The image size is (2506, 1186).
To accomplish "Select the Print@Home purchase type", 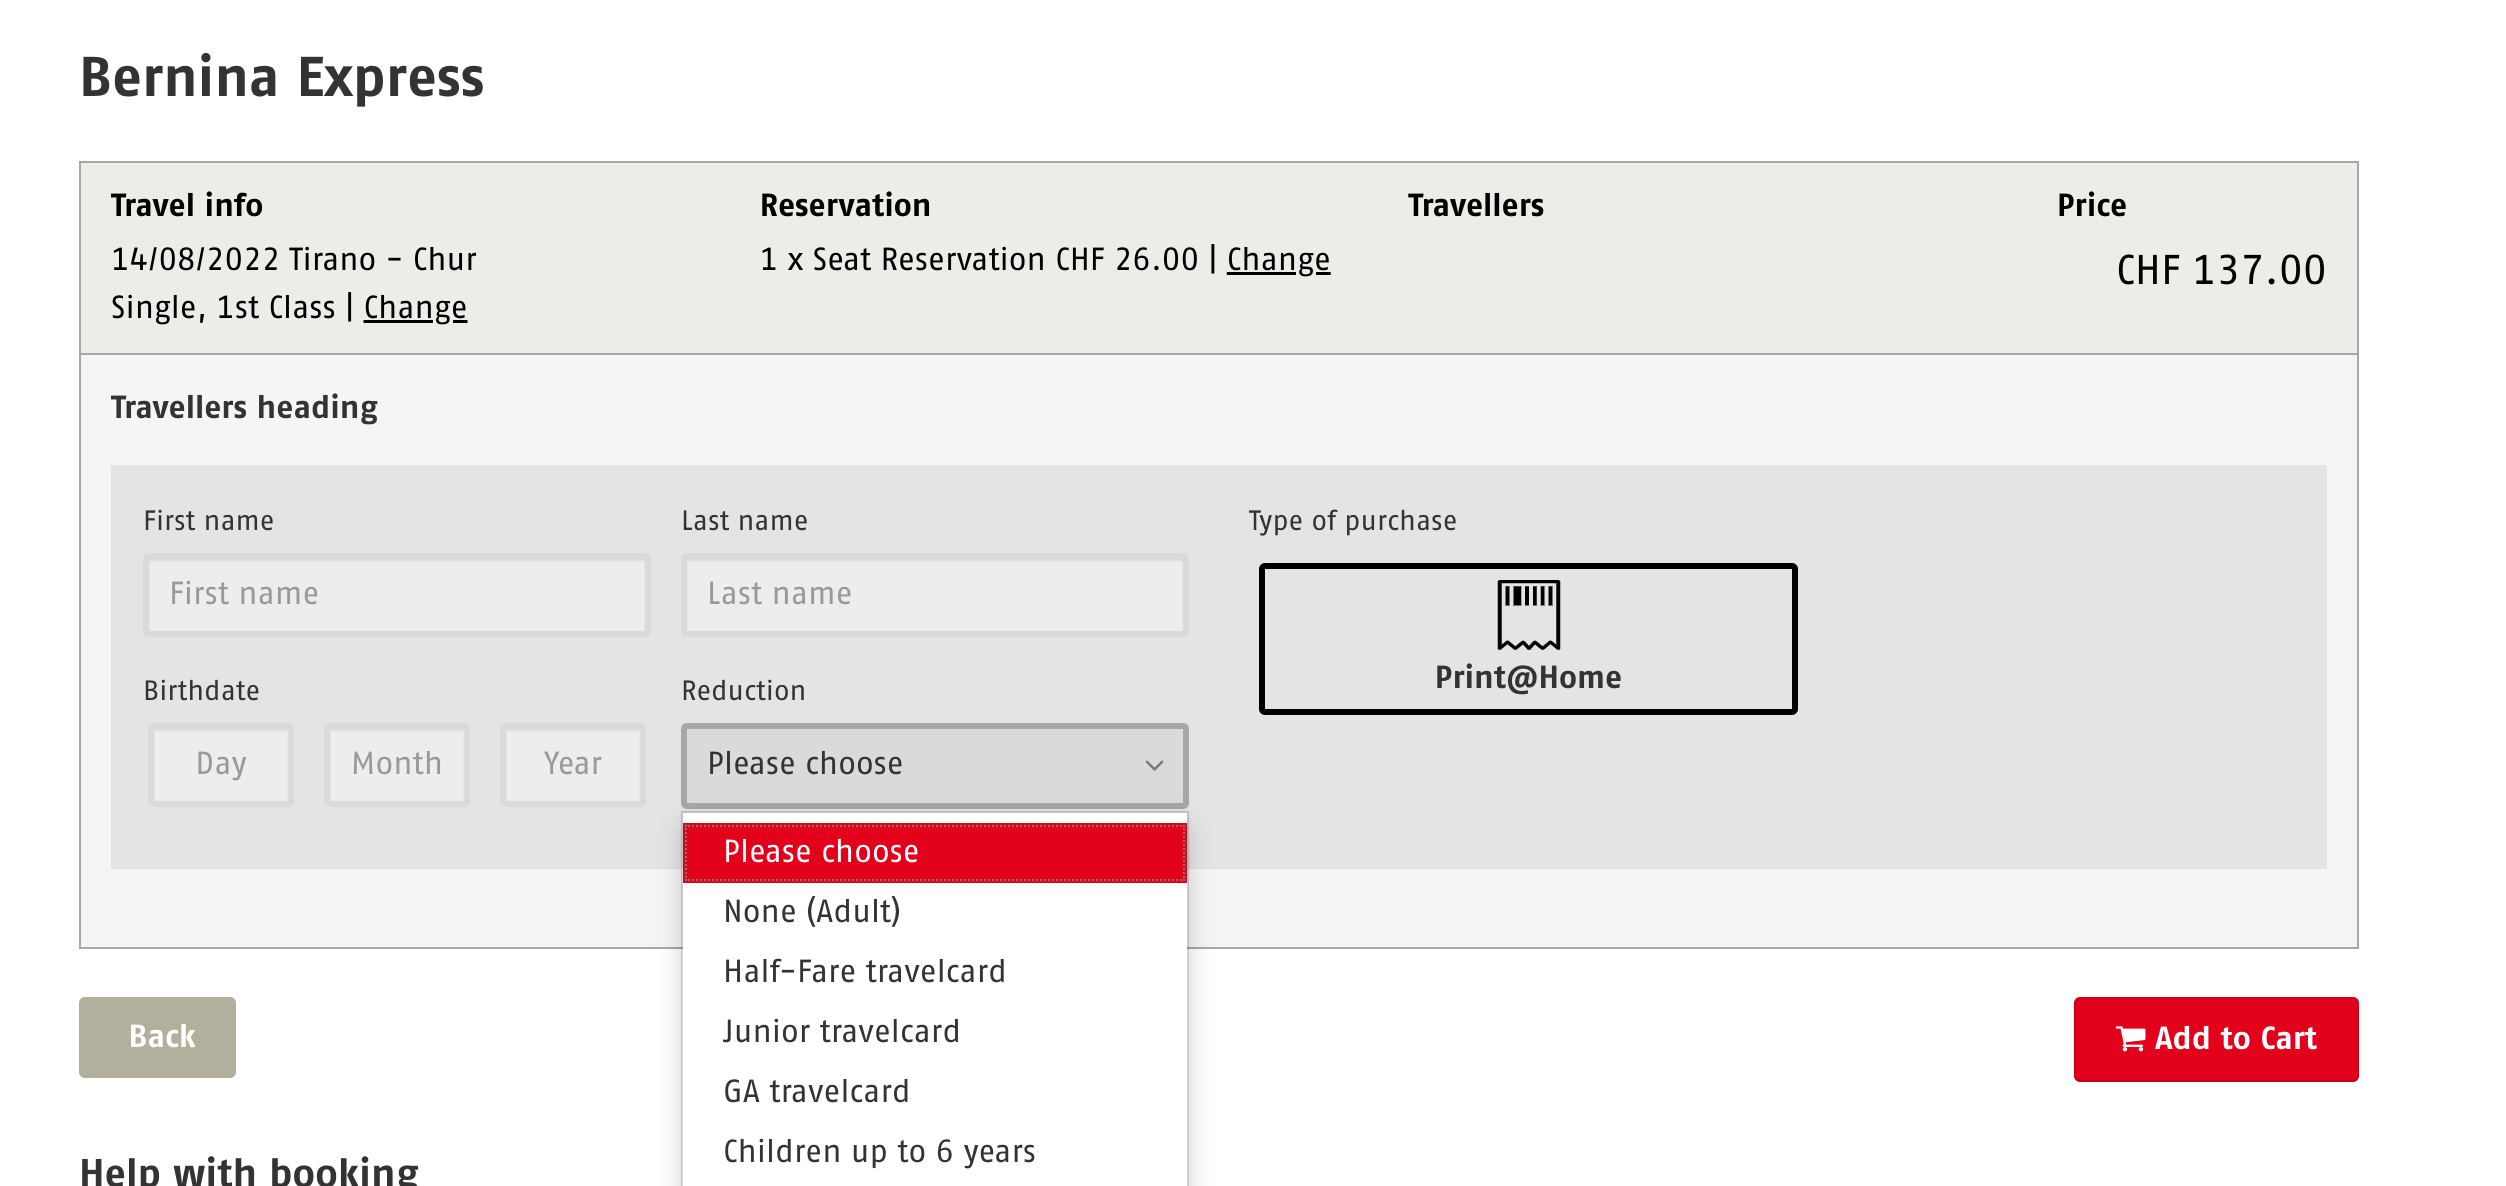I will point(1528,639).
